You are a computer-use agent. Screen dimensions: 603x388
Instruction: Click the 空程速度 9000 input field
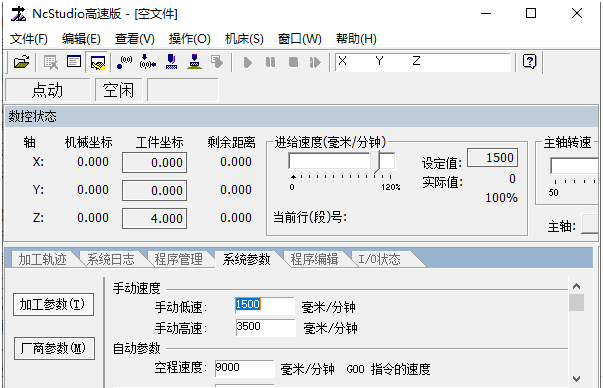(245, 368)
